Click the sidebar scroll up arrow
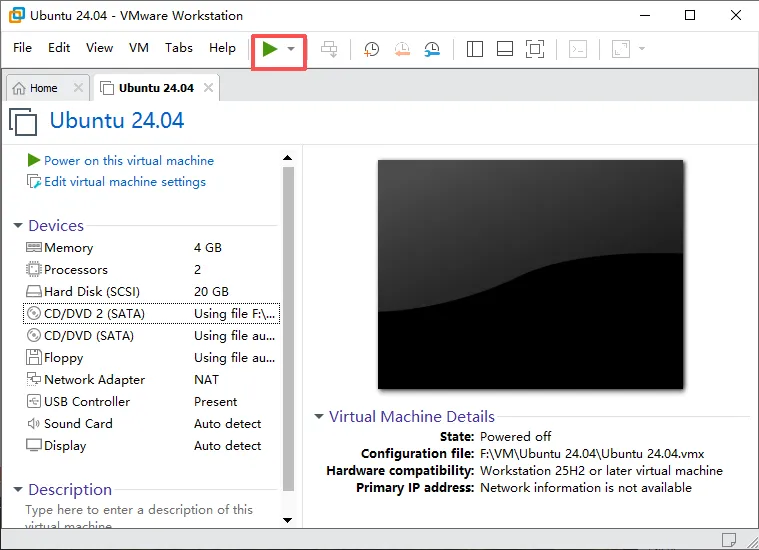Viewport: 759px width, 550px height. (x=288, y=158)
